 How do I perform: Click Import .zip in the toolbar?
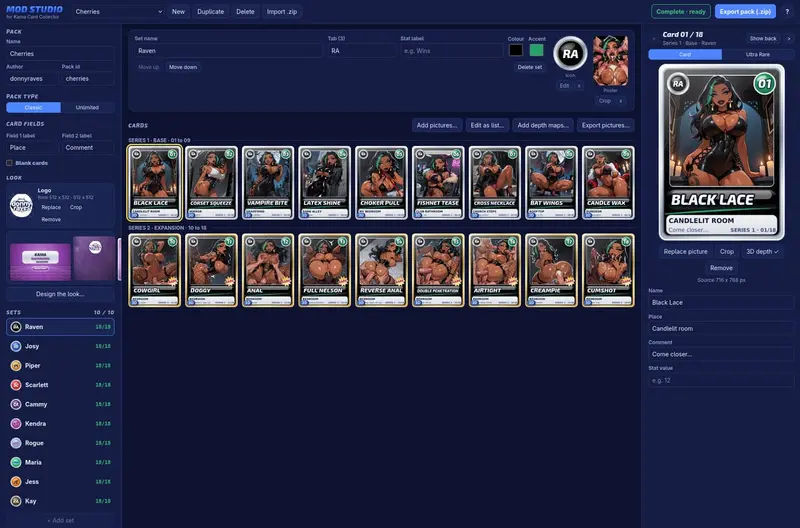[x=282, y=11]
